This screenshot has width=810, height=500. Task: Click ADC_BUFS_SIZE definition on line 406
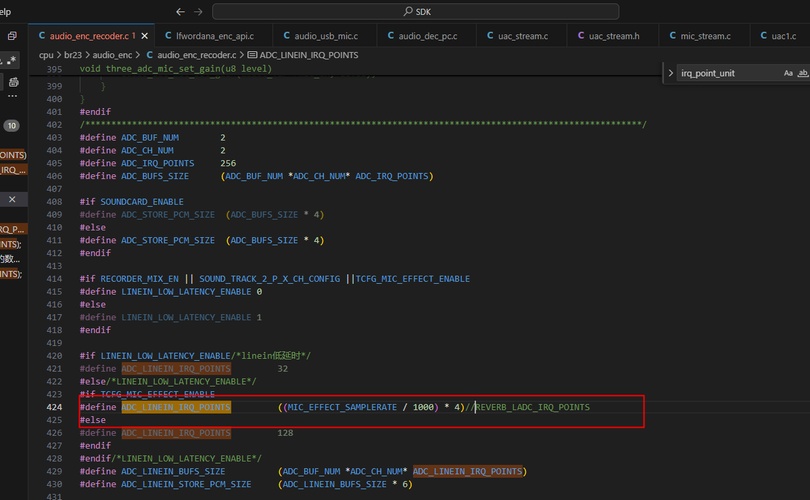pos(155,176)
